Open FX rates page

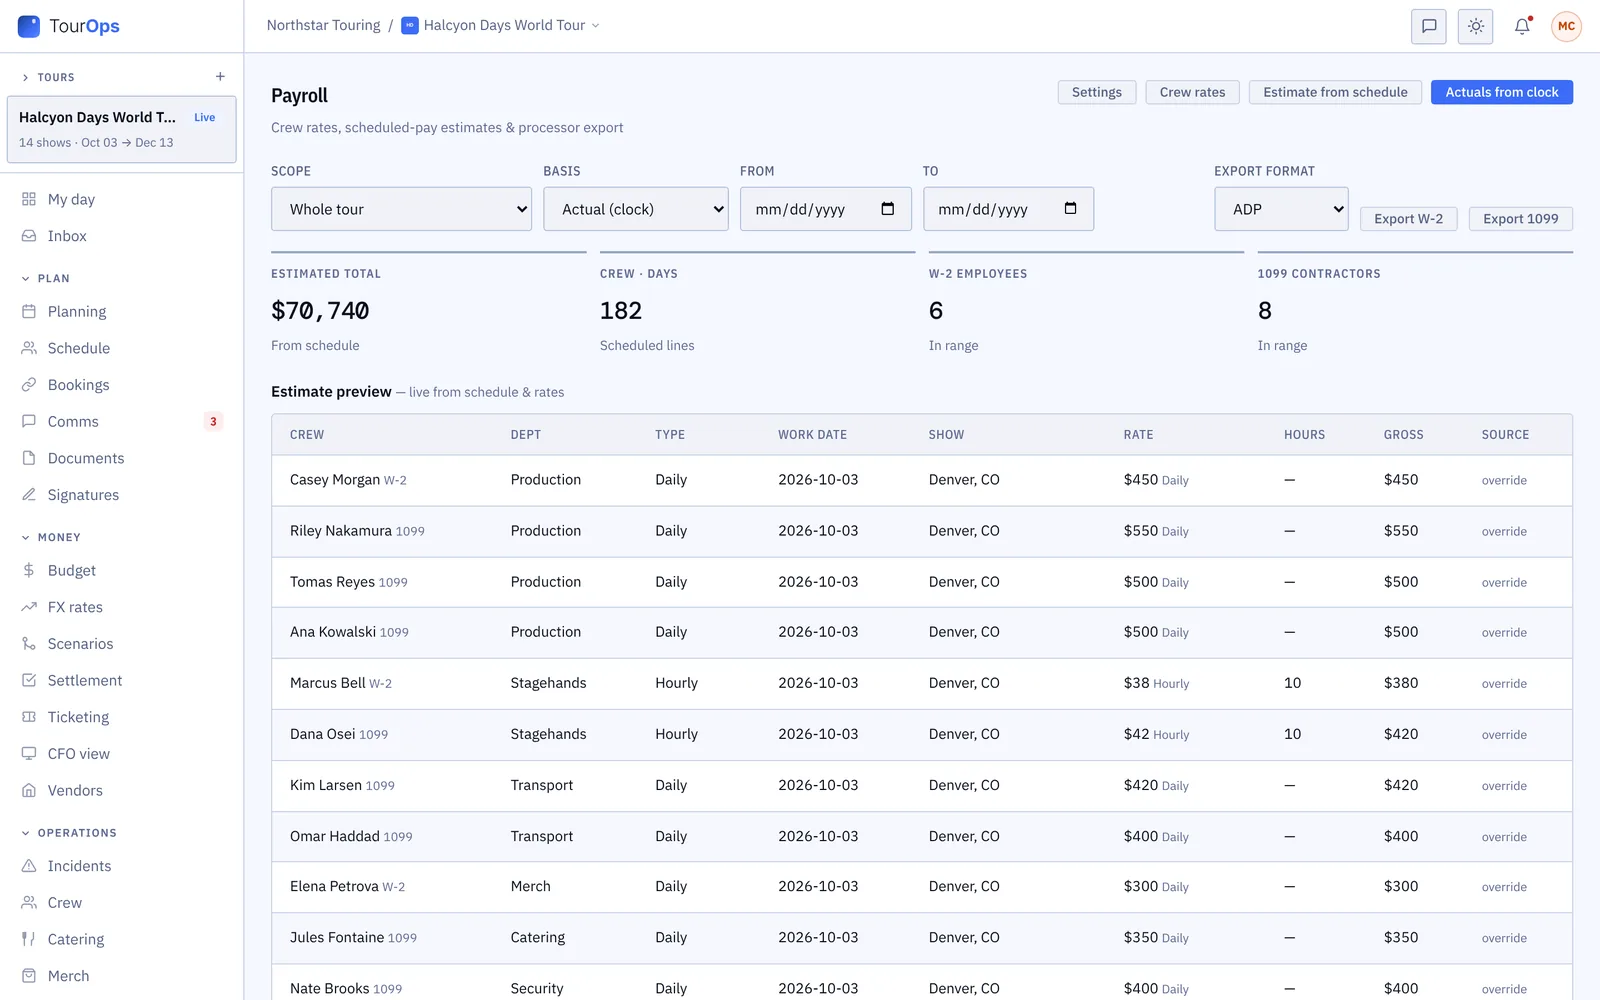[122, 607]
